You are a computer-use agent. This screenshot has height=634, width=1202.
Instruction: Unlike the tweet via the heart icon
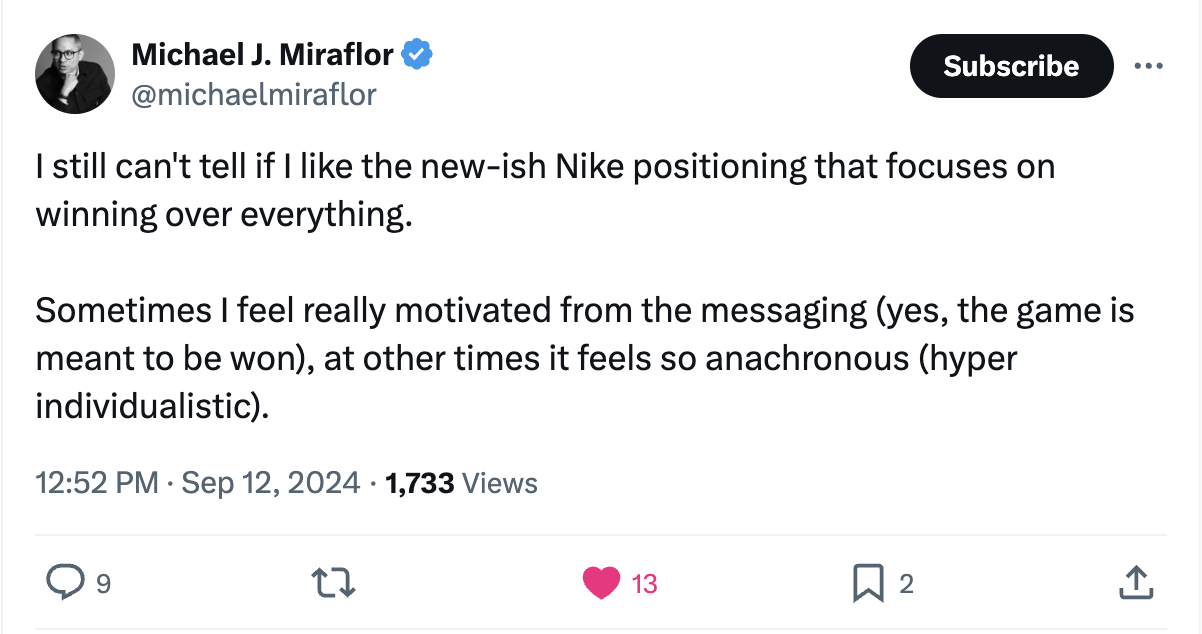(601, 581)
